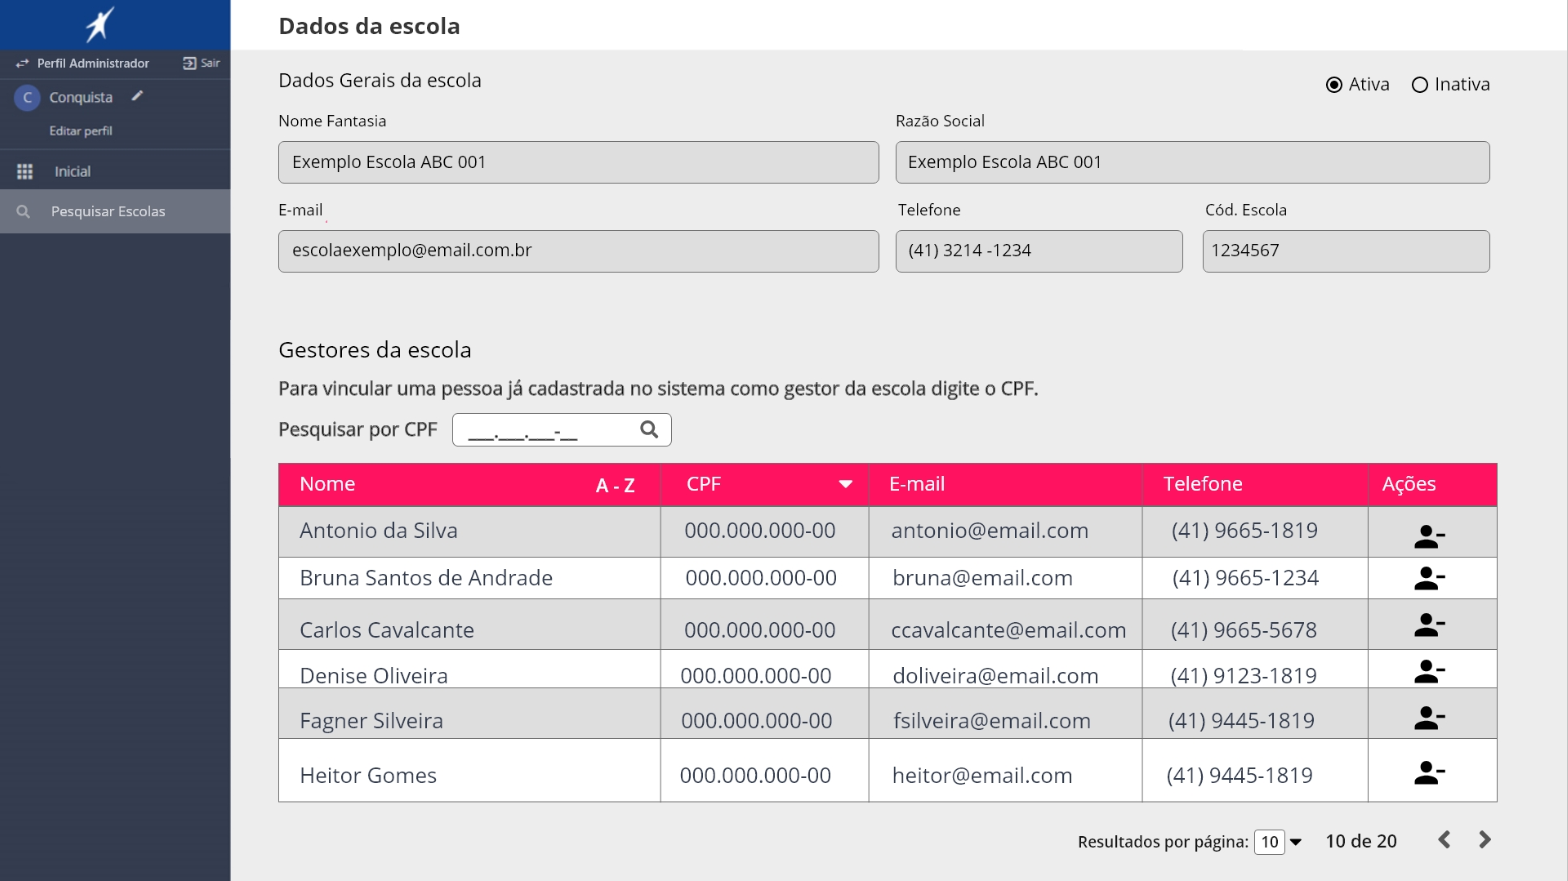Click the email fsilveira@email.com

(992, 721)
